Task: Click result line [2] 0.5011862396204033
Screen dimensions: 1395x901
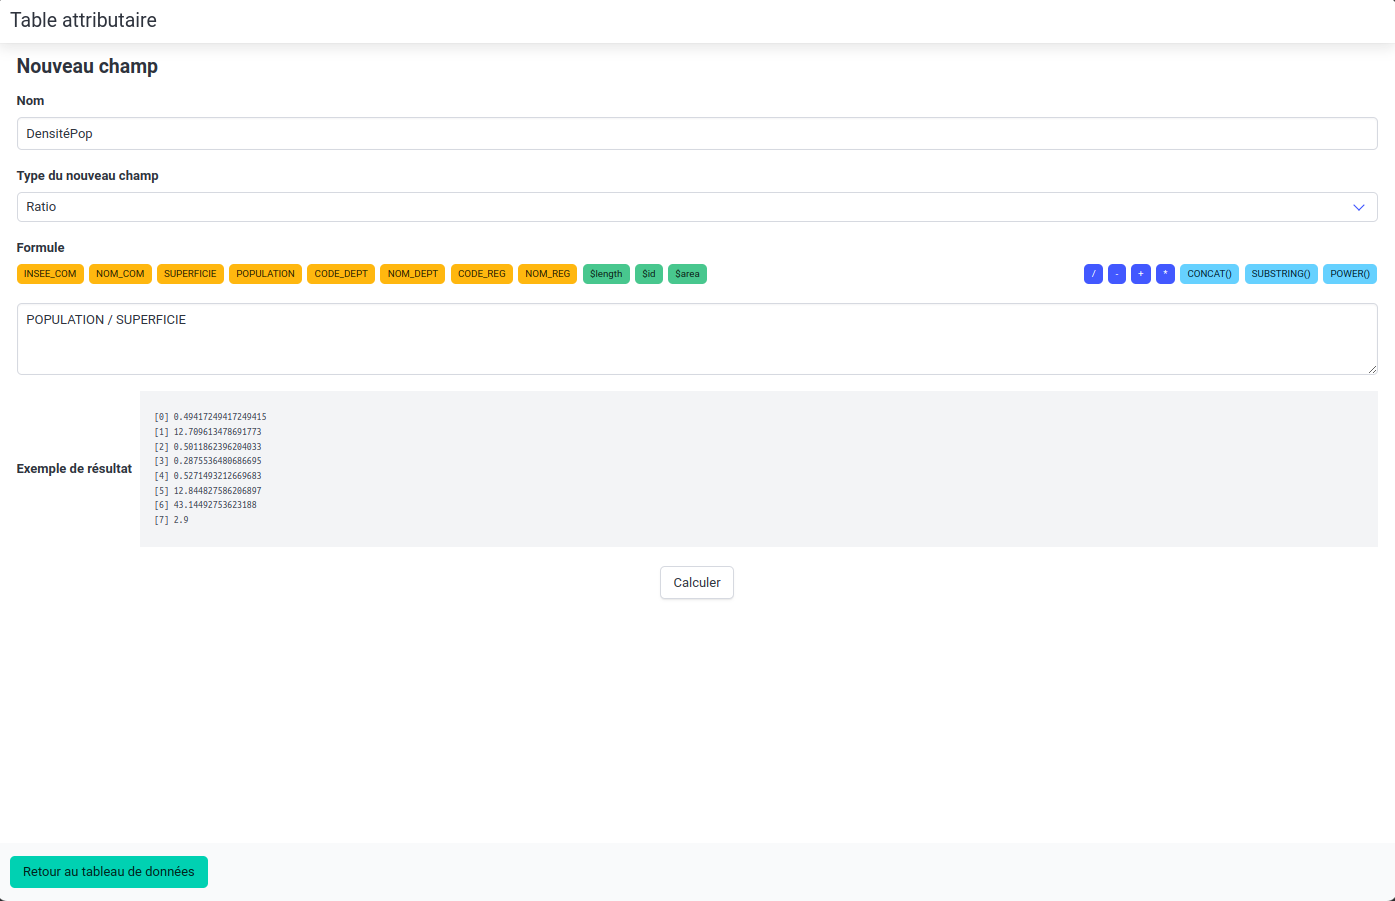Action: (208, 447)
